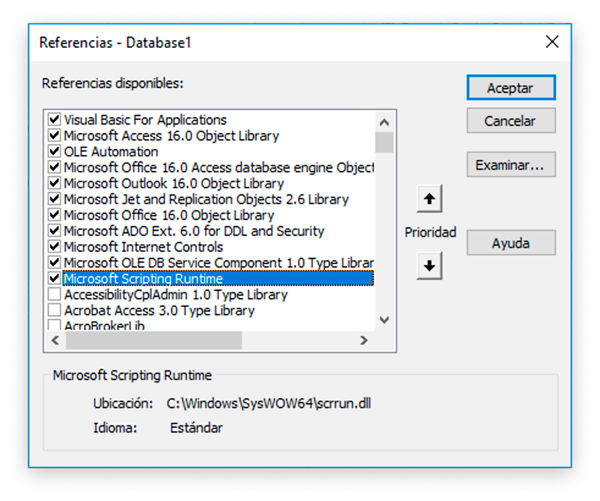This screenshot has width=600, height=501.
Task: Open help with the Ayuda button
Action: coord(510,243)
